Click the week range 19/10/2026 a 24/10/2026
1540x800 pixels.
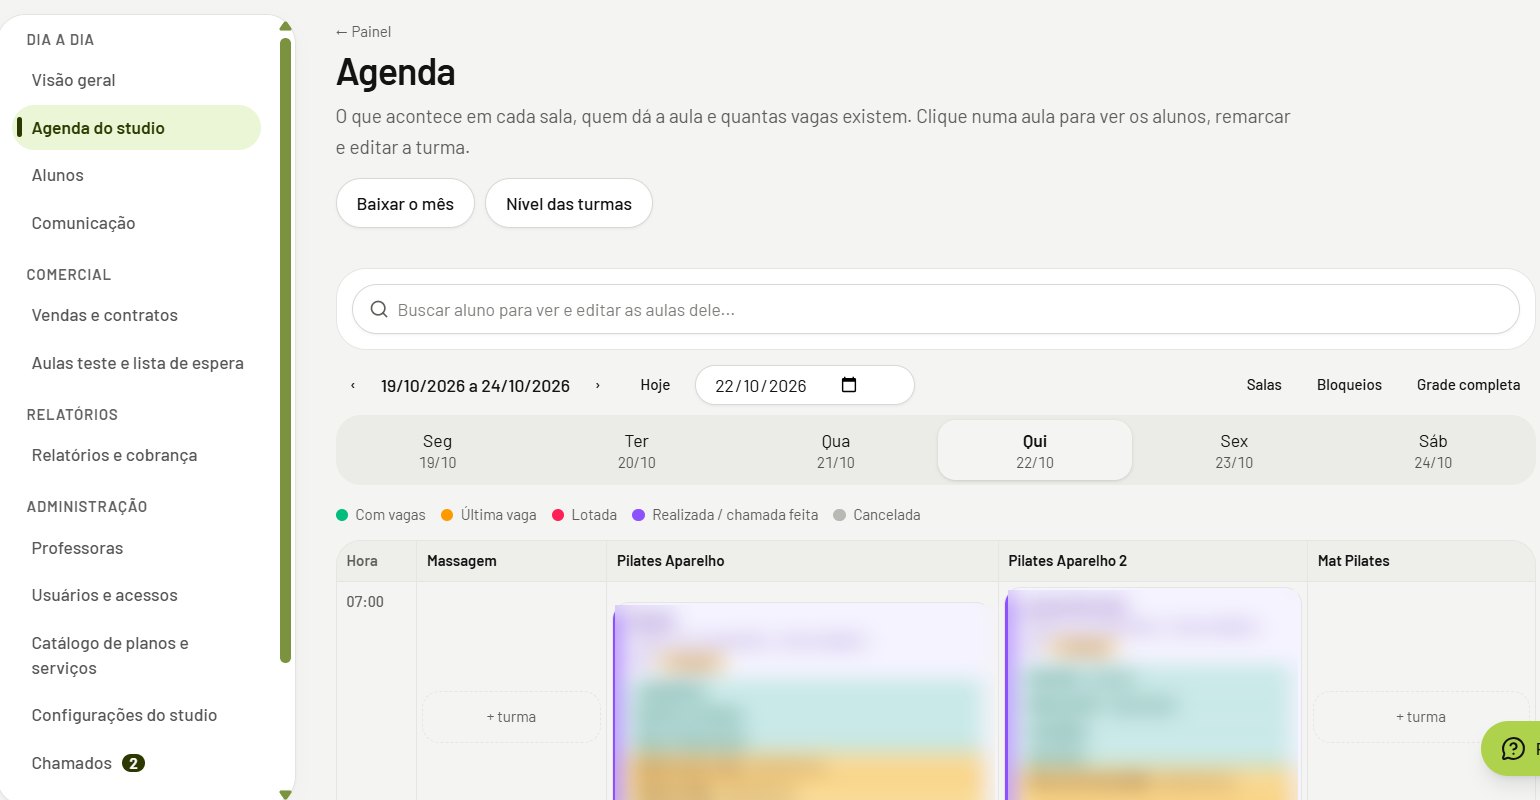[x=475, y=386]
